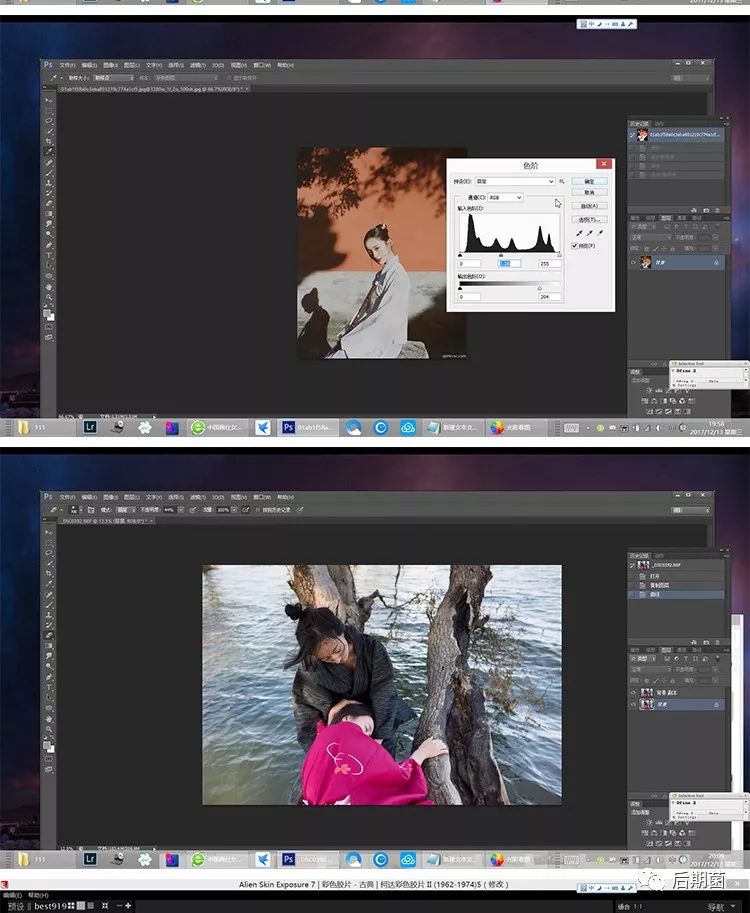Screen dimensions: 750x913
Task: Click lock icon on 背景 layer, Levels-dialog window
Action: pos(716,263)
